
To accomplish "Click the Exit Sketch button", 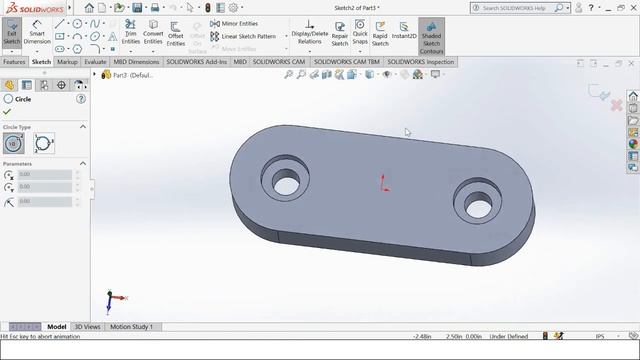I will [x=11, y=32].
